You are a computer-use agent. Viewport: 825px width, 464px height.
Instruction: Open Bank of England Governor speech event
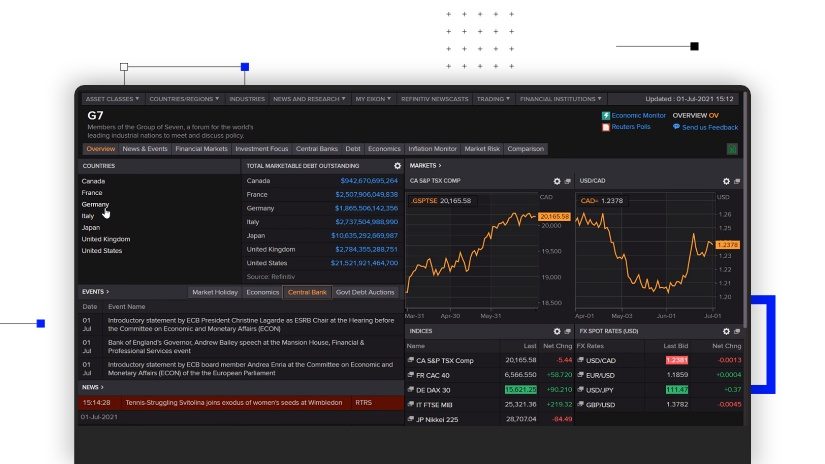[236, 347]
